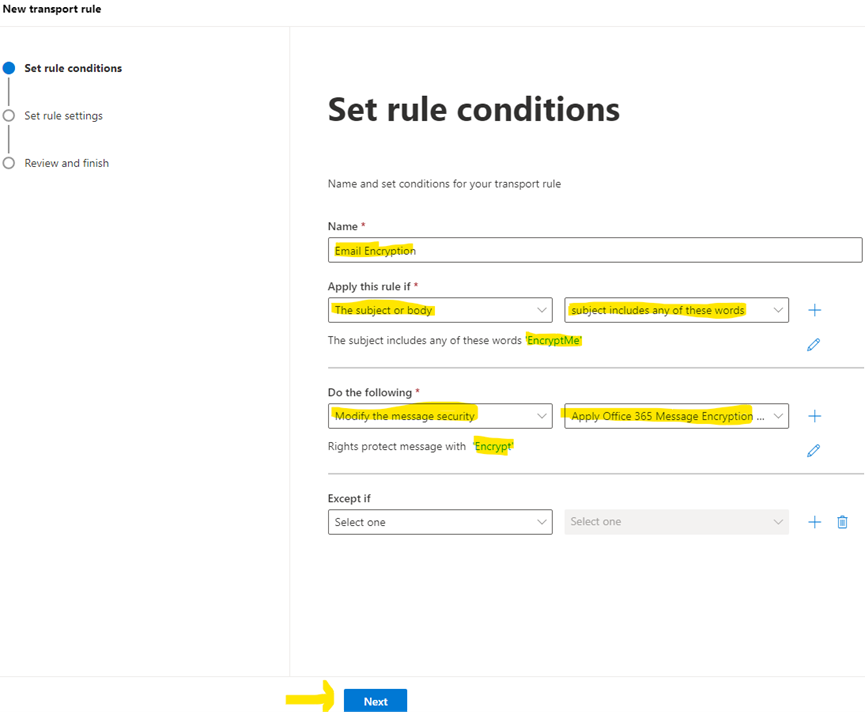Go to 'Set rule settings' step
Screen dimensions: 865x715
point(63,116)
